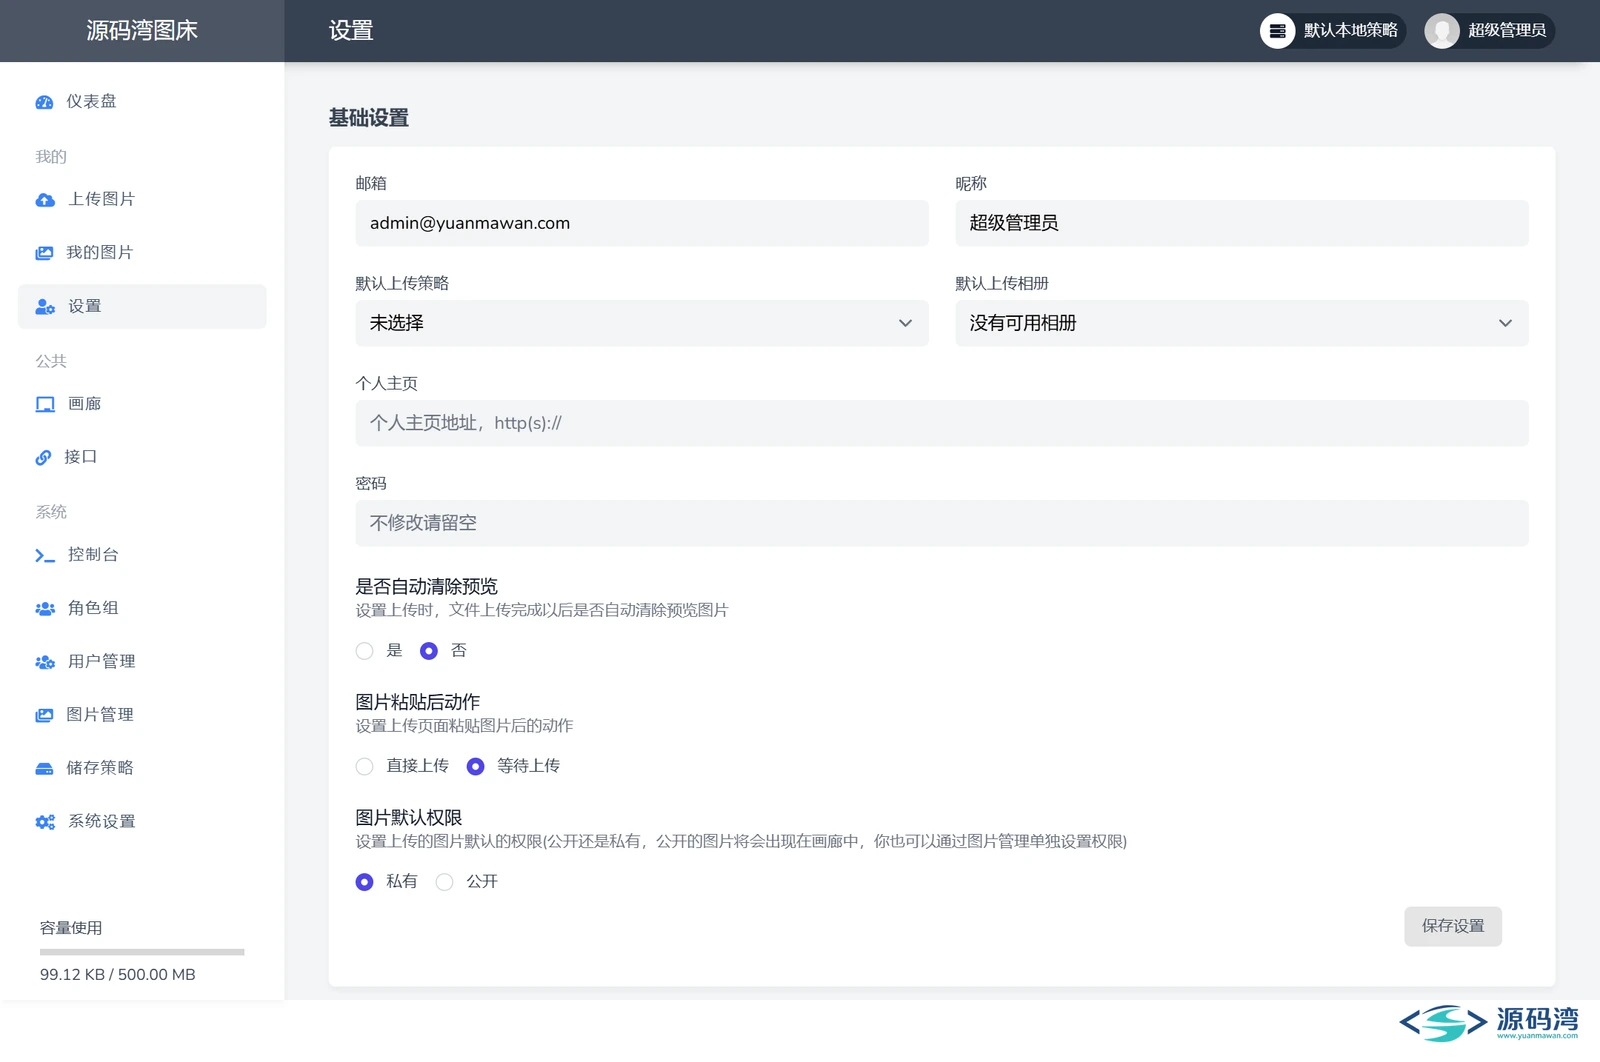Choose 等待上传 paste action
The height and width of the screenshot is (1062, 1600).
coord(475,766)
